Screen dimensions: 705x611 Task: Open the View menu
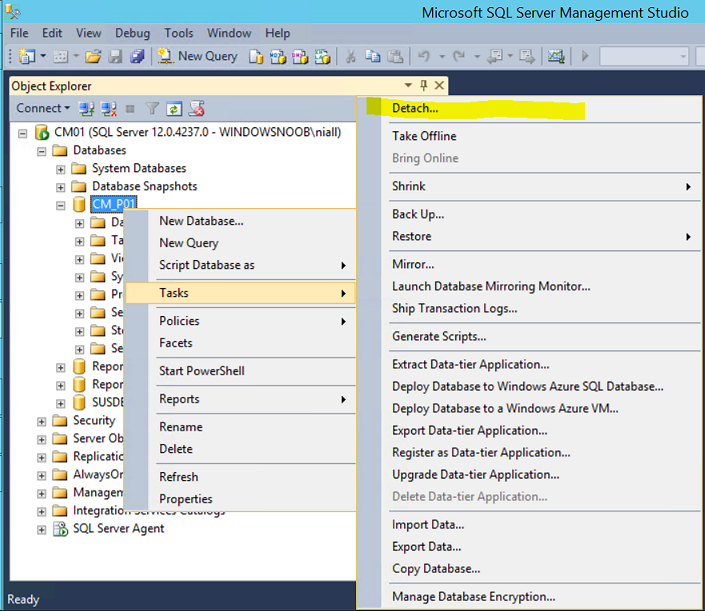(x=89, y=33)
